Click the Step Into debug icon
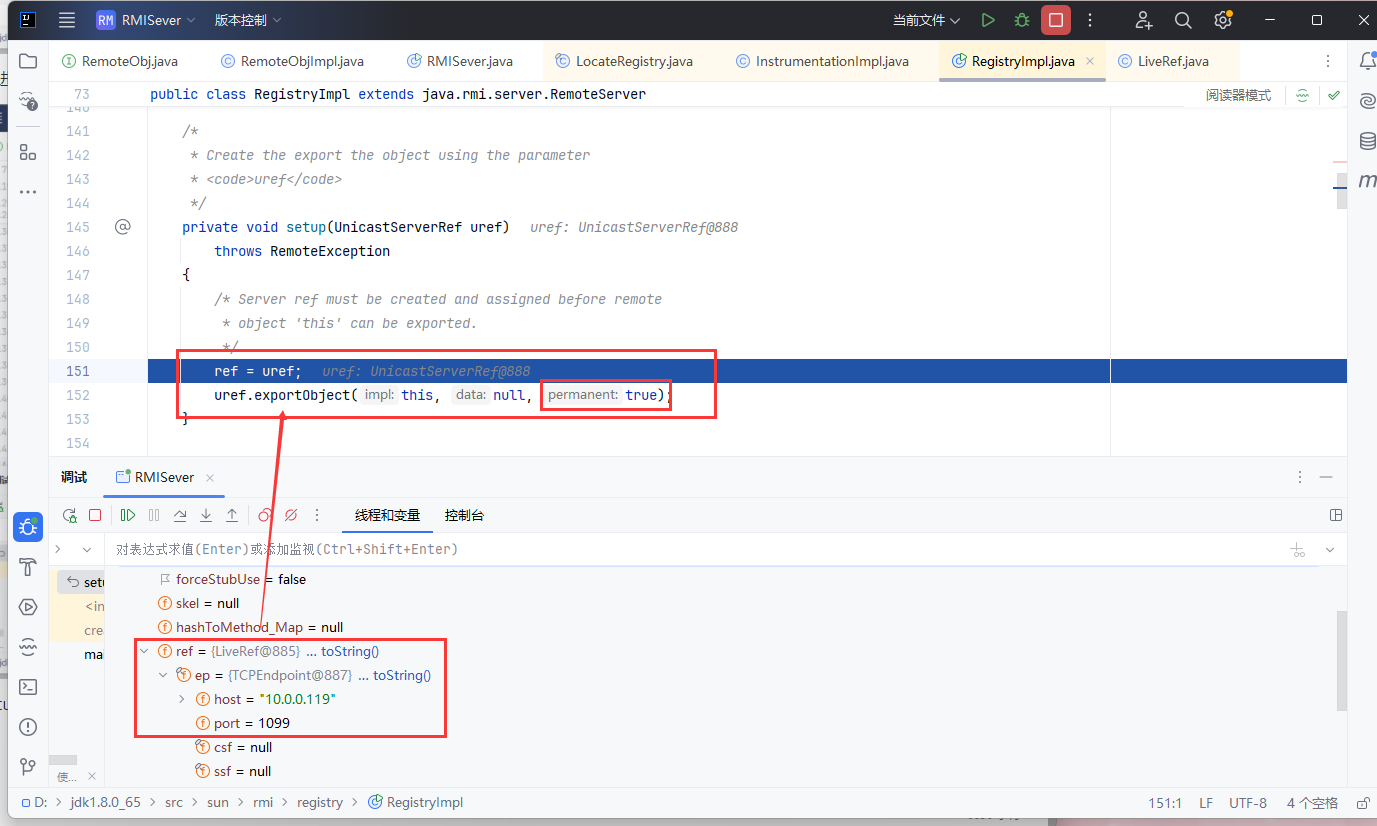 pos(206,515)
